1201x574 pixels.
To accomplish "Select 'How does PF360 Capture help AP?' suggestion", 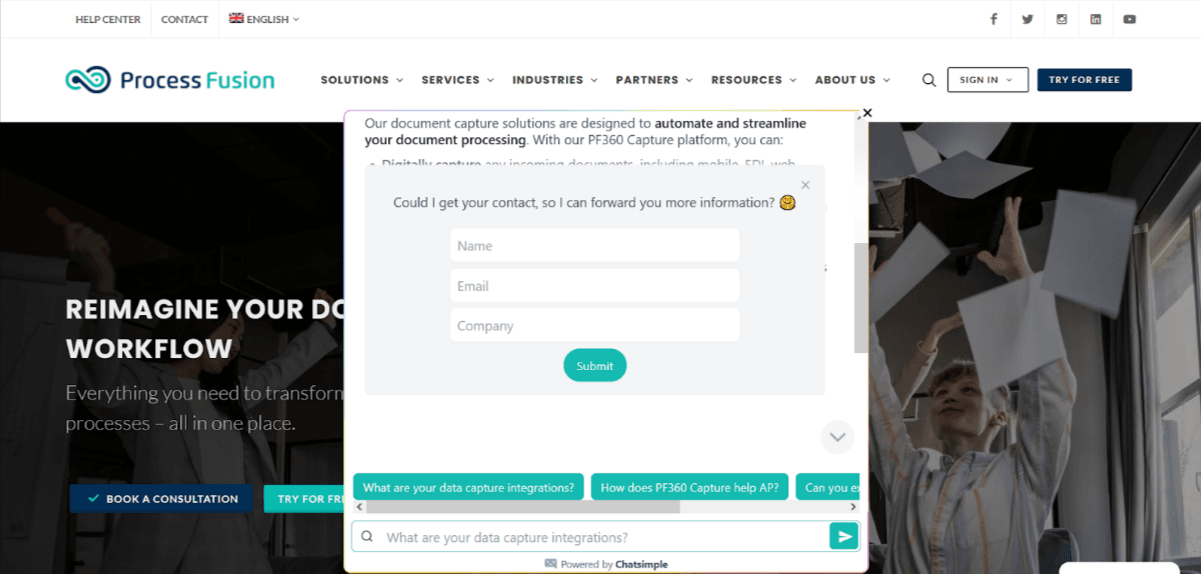I will click(690, 487).
